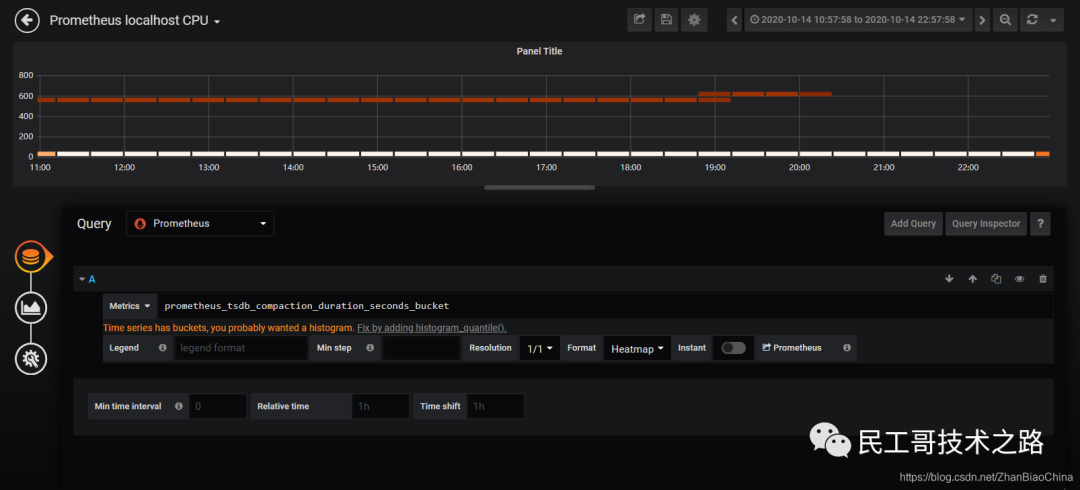Show Min time interval info icon

click(179, 406)
